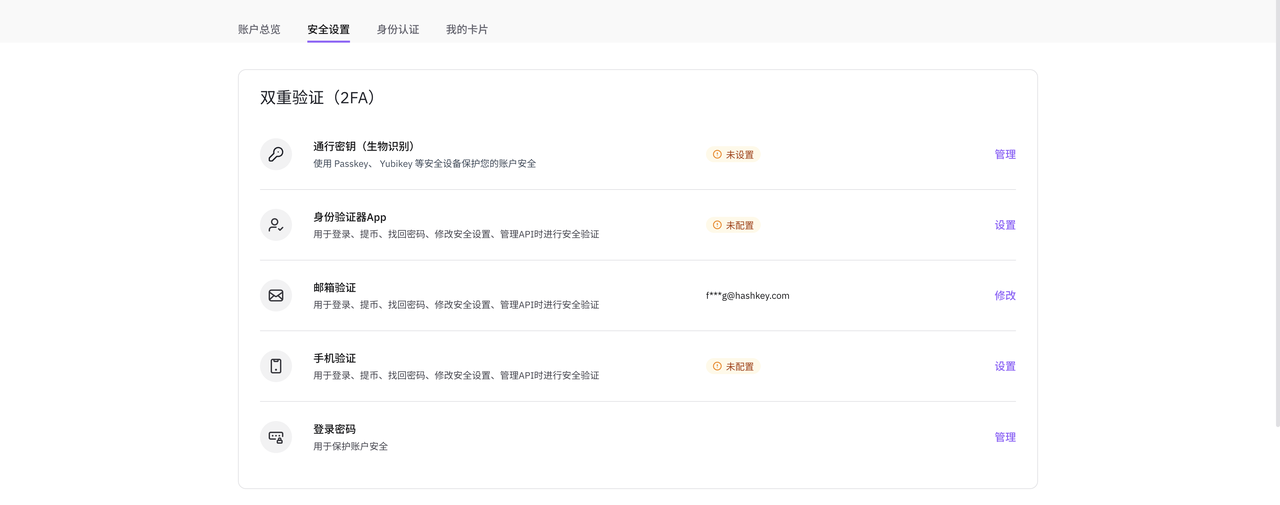Click the 未设置 warning badge for passkey
The height and width of the screenshot is (505, 1280).
pyautogui.click(x=733, y=155)
